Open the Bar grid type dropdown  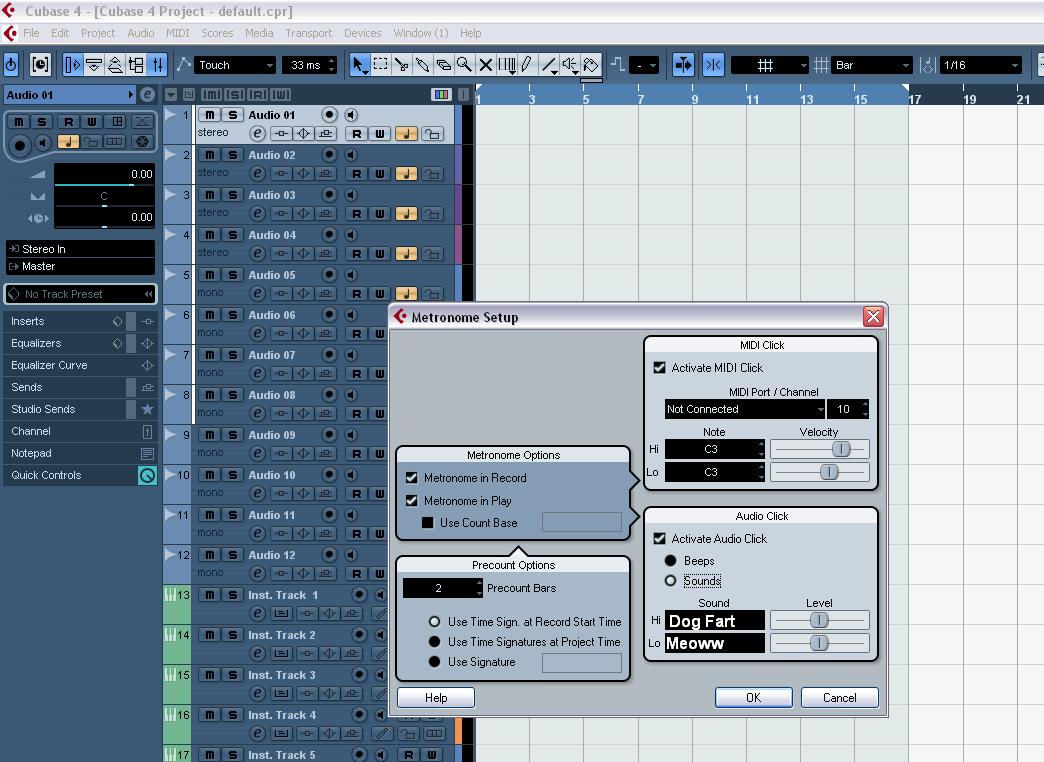click(872, 65)
